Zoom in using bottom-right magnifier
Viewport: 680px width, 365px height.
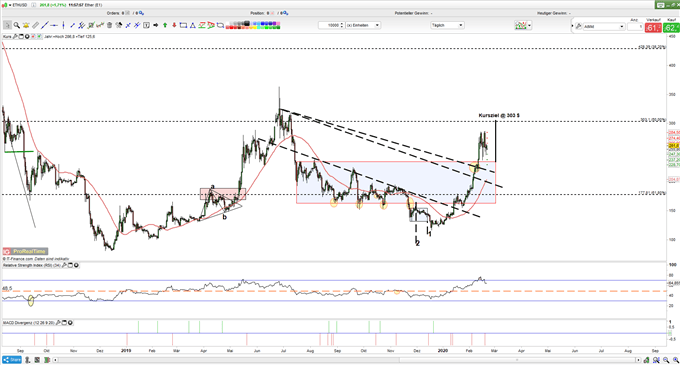(x=675, y=360)
